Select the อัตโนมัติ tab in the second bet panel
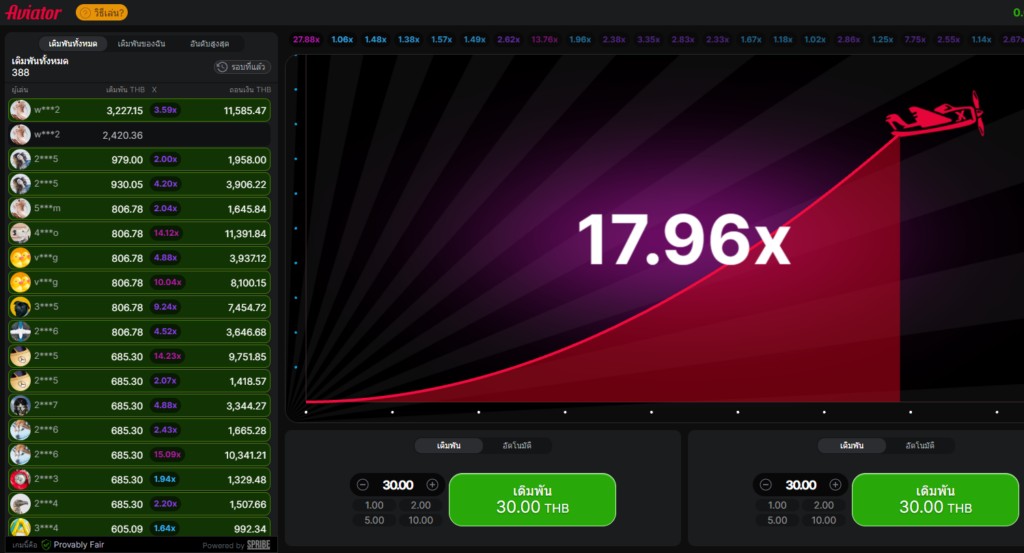The width and height of the screenshot is (1024, 553). pos(920,445)
